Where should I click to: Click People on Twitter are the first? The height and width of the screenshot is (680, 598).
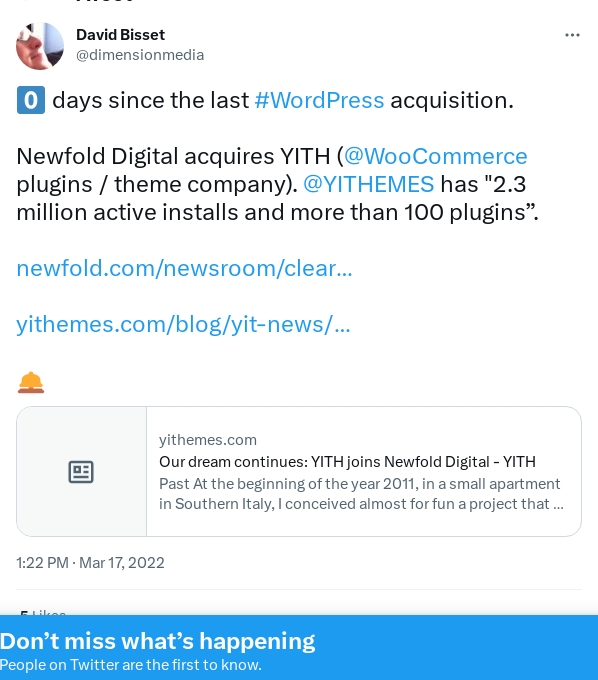(x=131, y=665)
